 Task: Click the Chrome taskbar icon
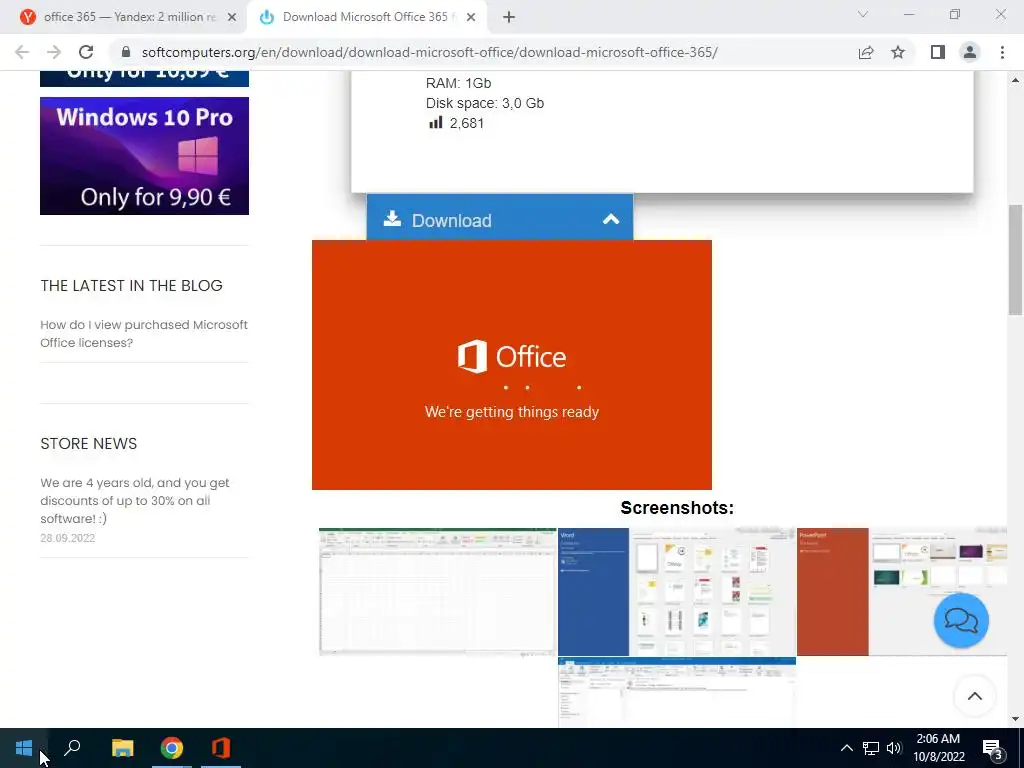tap(172, 748)
